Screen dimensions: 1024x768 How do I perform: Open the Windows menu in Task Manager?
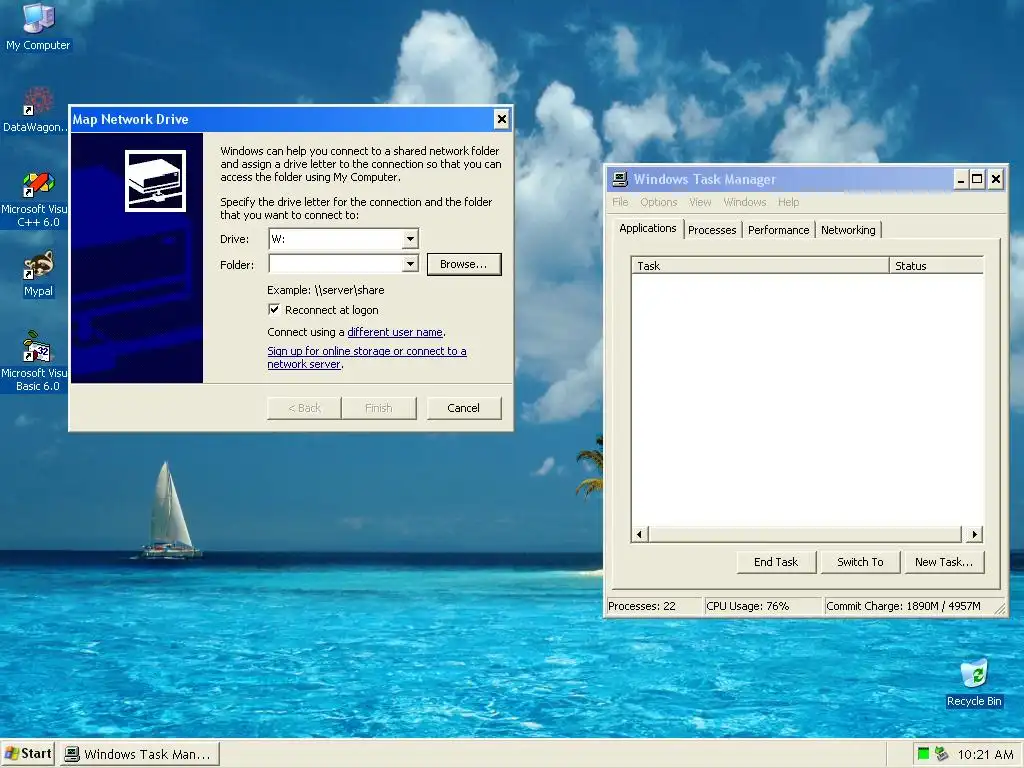[744, 202]
